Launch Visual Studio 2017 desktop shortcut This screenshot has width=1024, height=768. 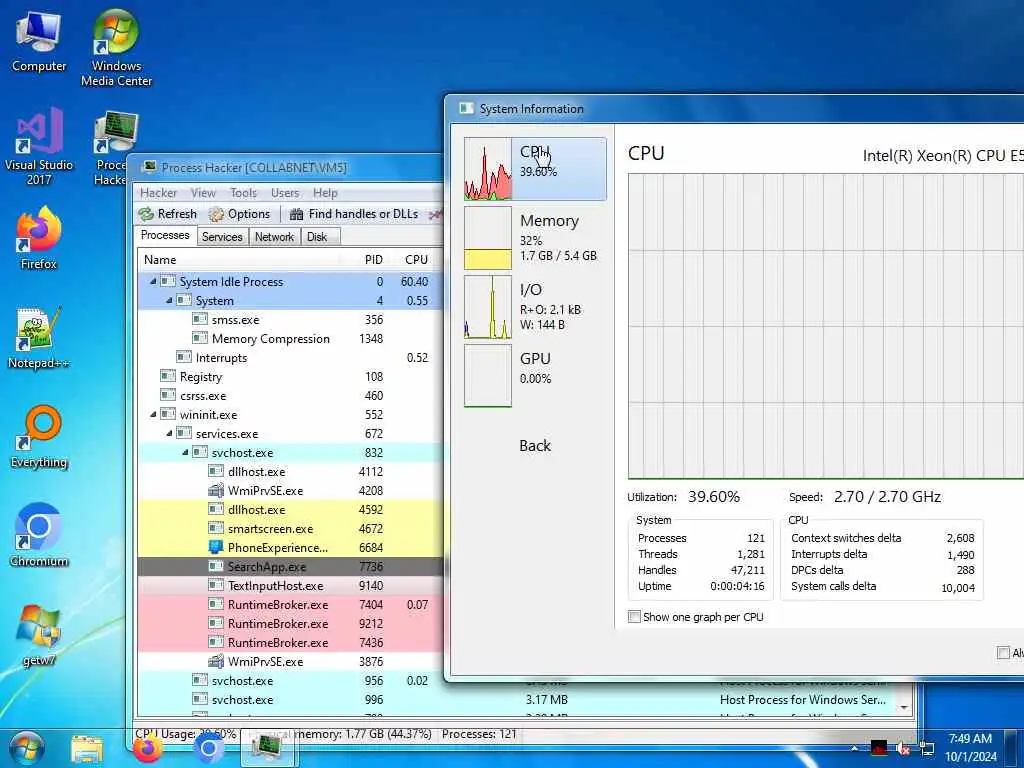[39, 146]
